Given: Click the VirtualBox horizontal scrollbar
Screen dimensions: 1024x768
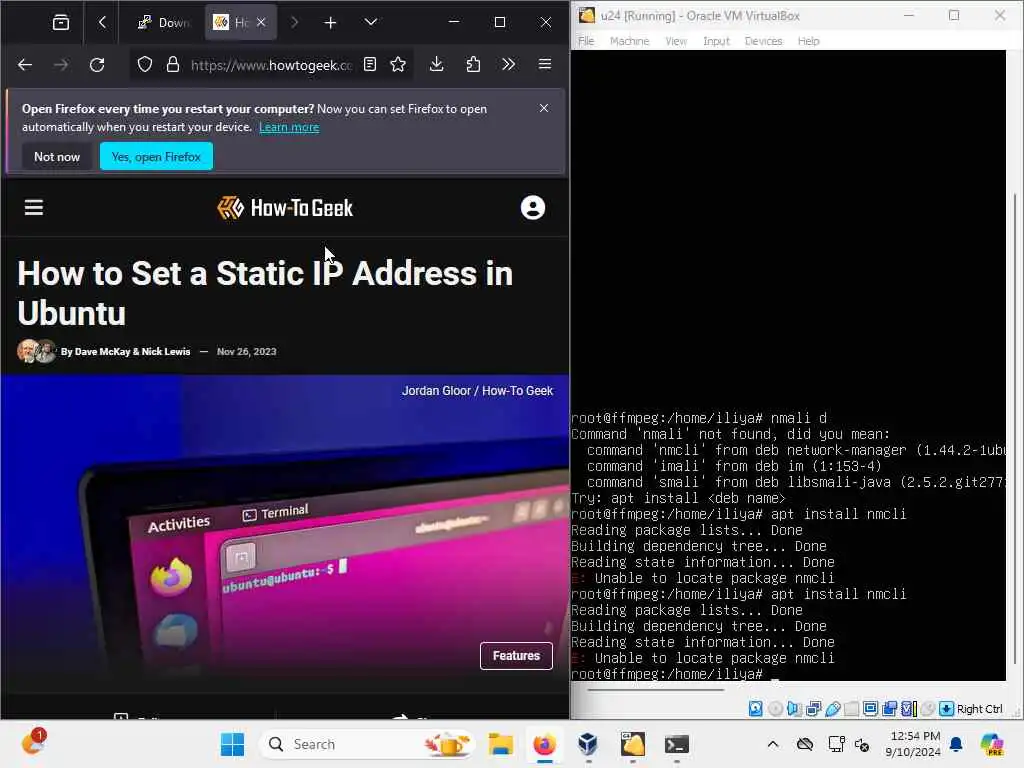Looking at the screenshot, I should pyautogui.click(x=656, y=689).
